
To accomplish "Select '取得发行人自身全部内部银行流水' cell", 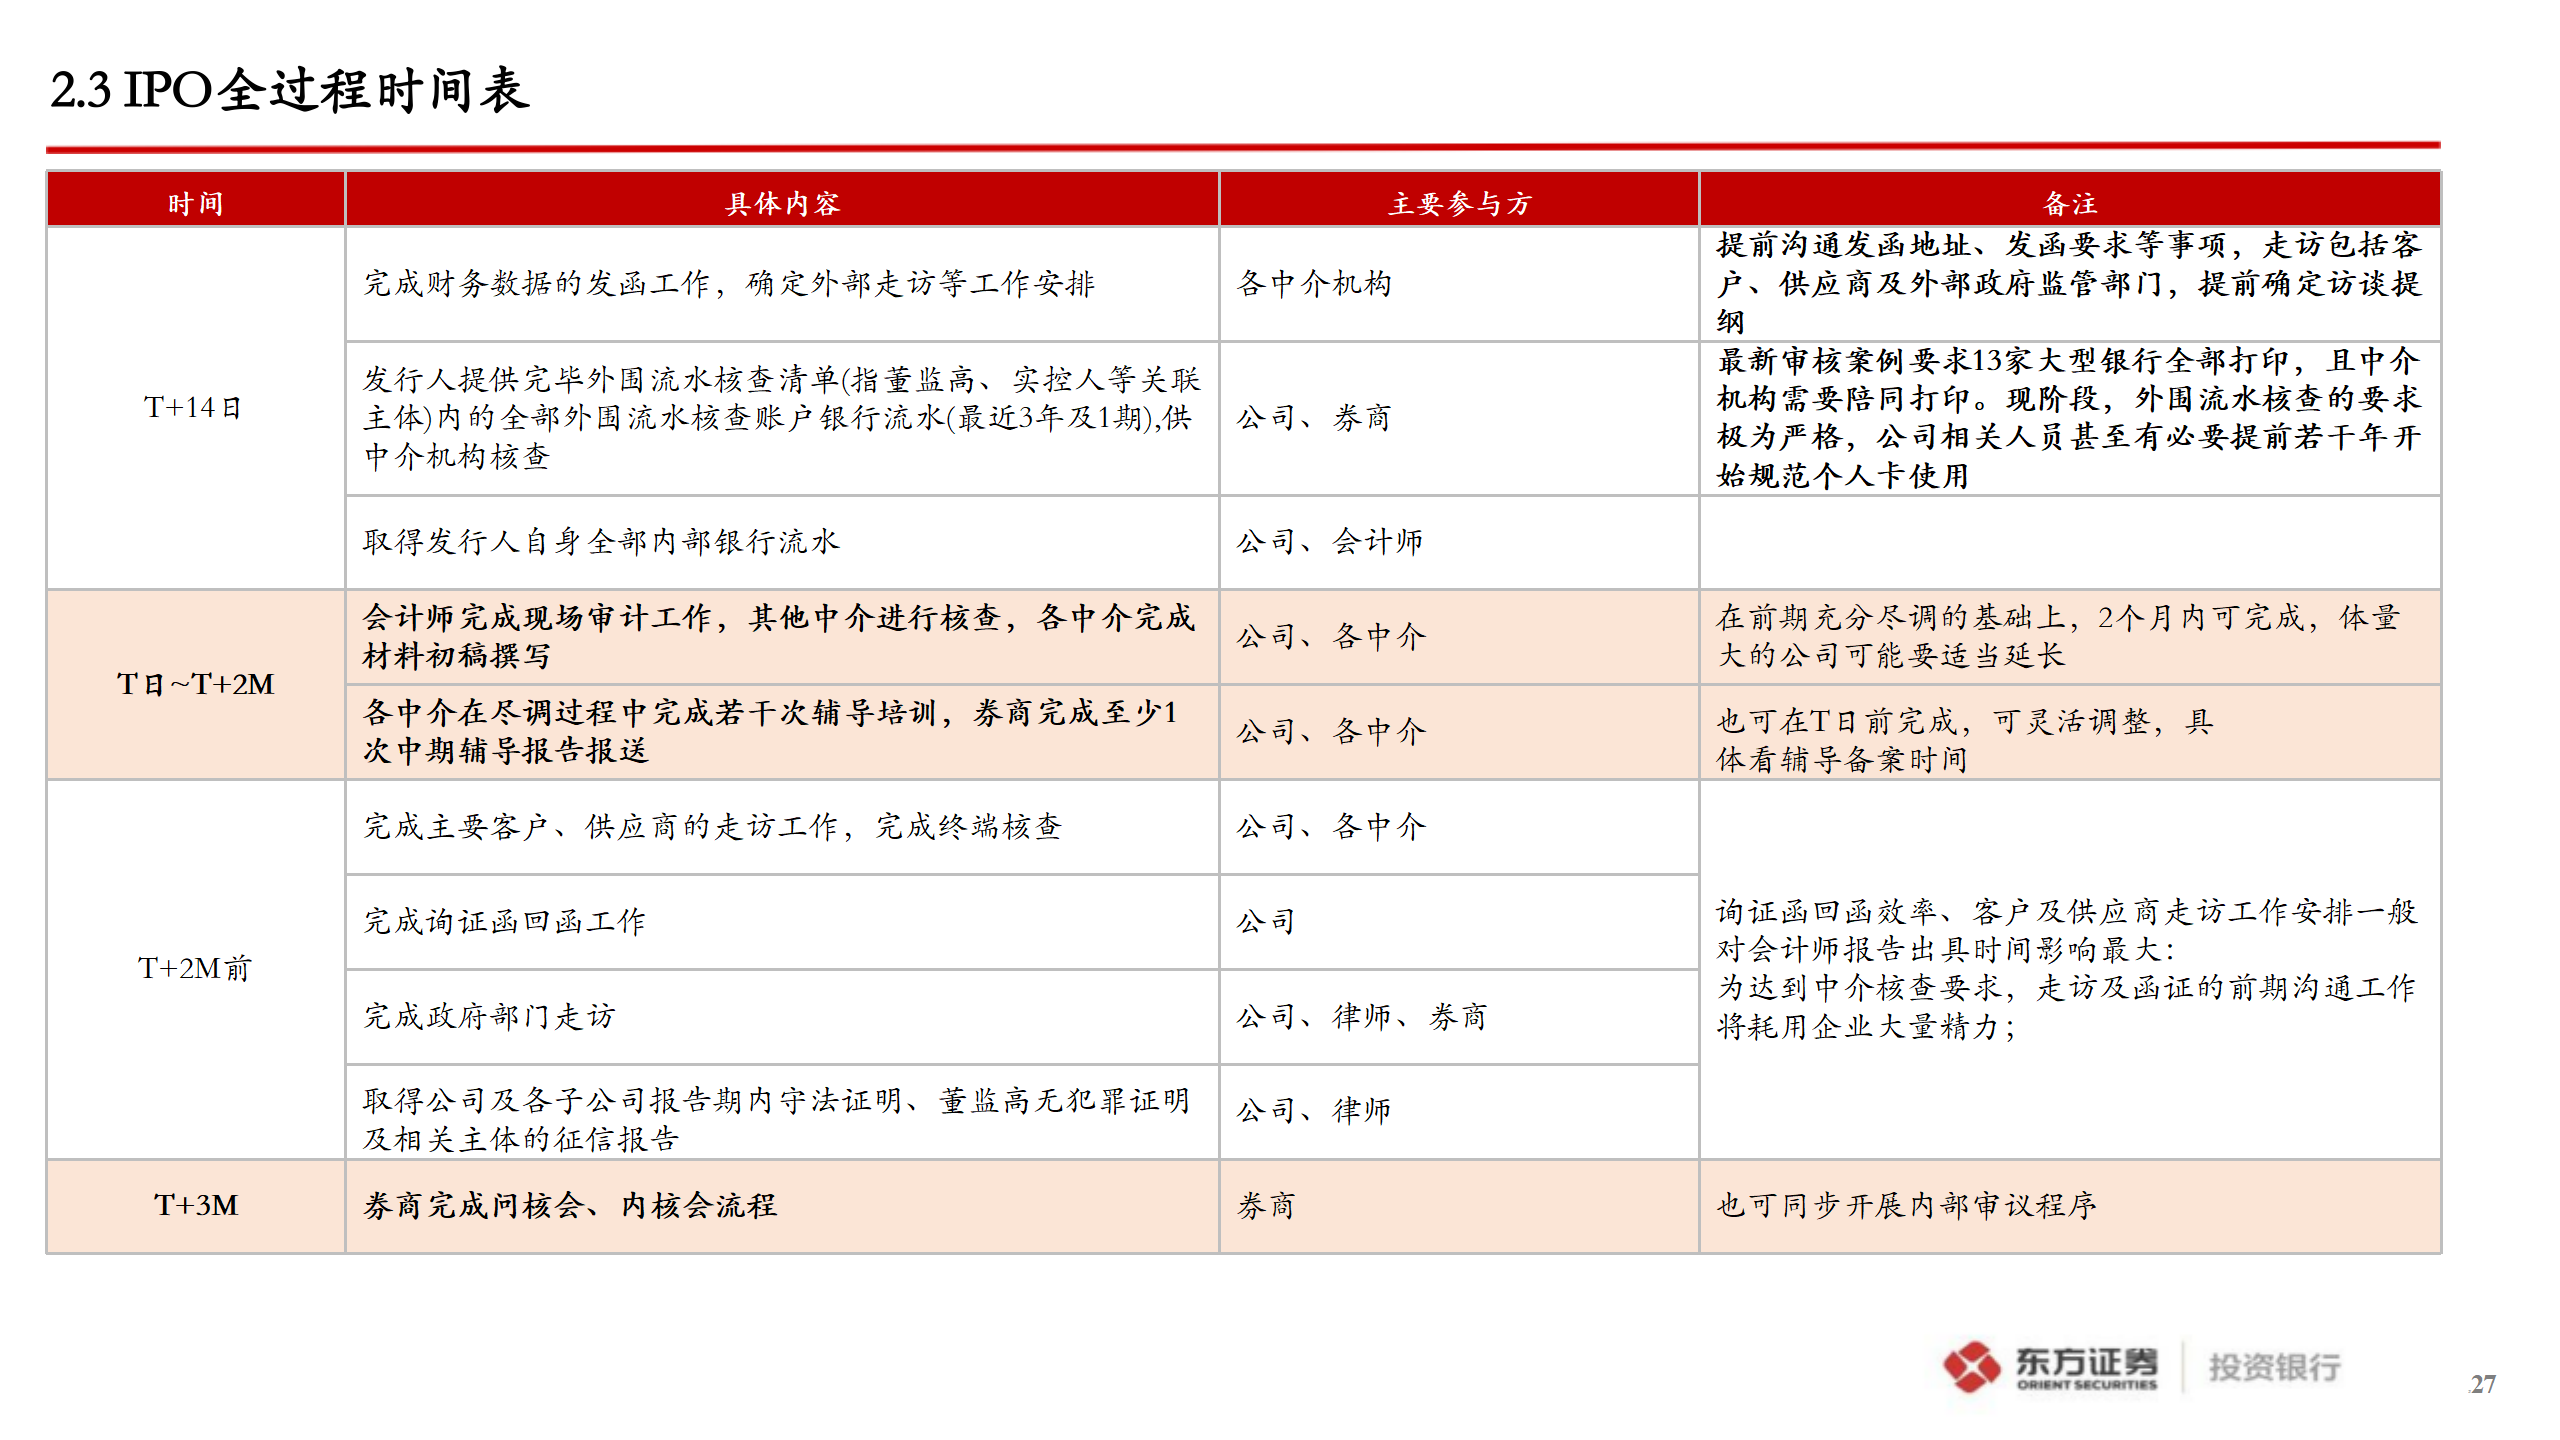I will (x=782, y=541).
